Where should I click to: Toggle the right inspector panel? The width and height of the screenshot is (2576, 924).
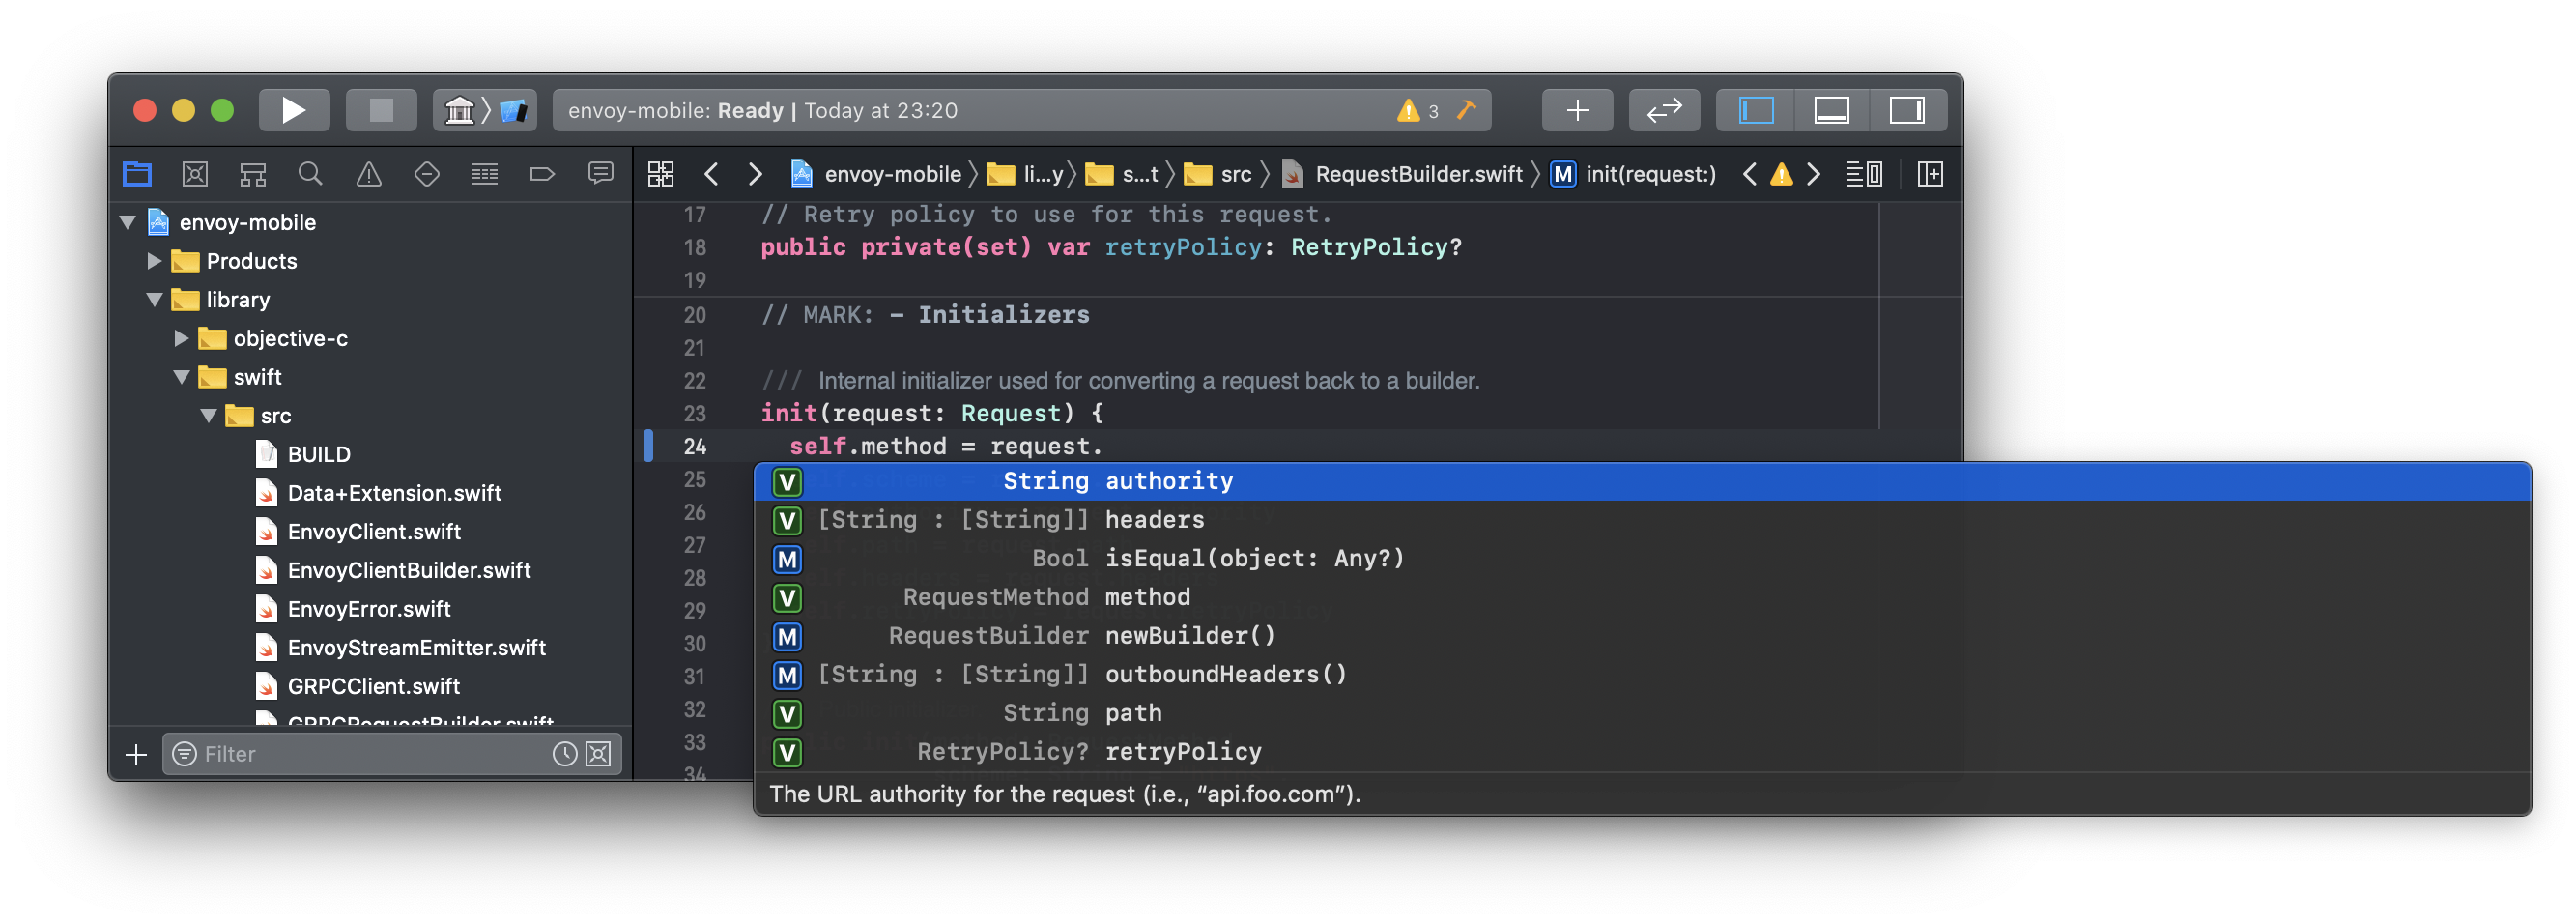(x=1907, y=110)
